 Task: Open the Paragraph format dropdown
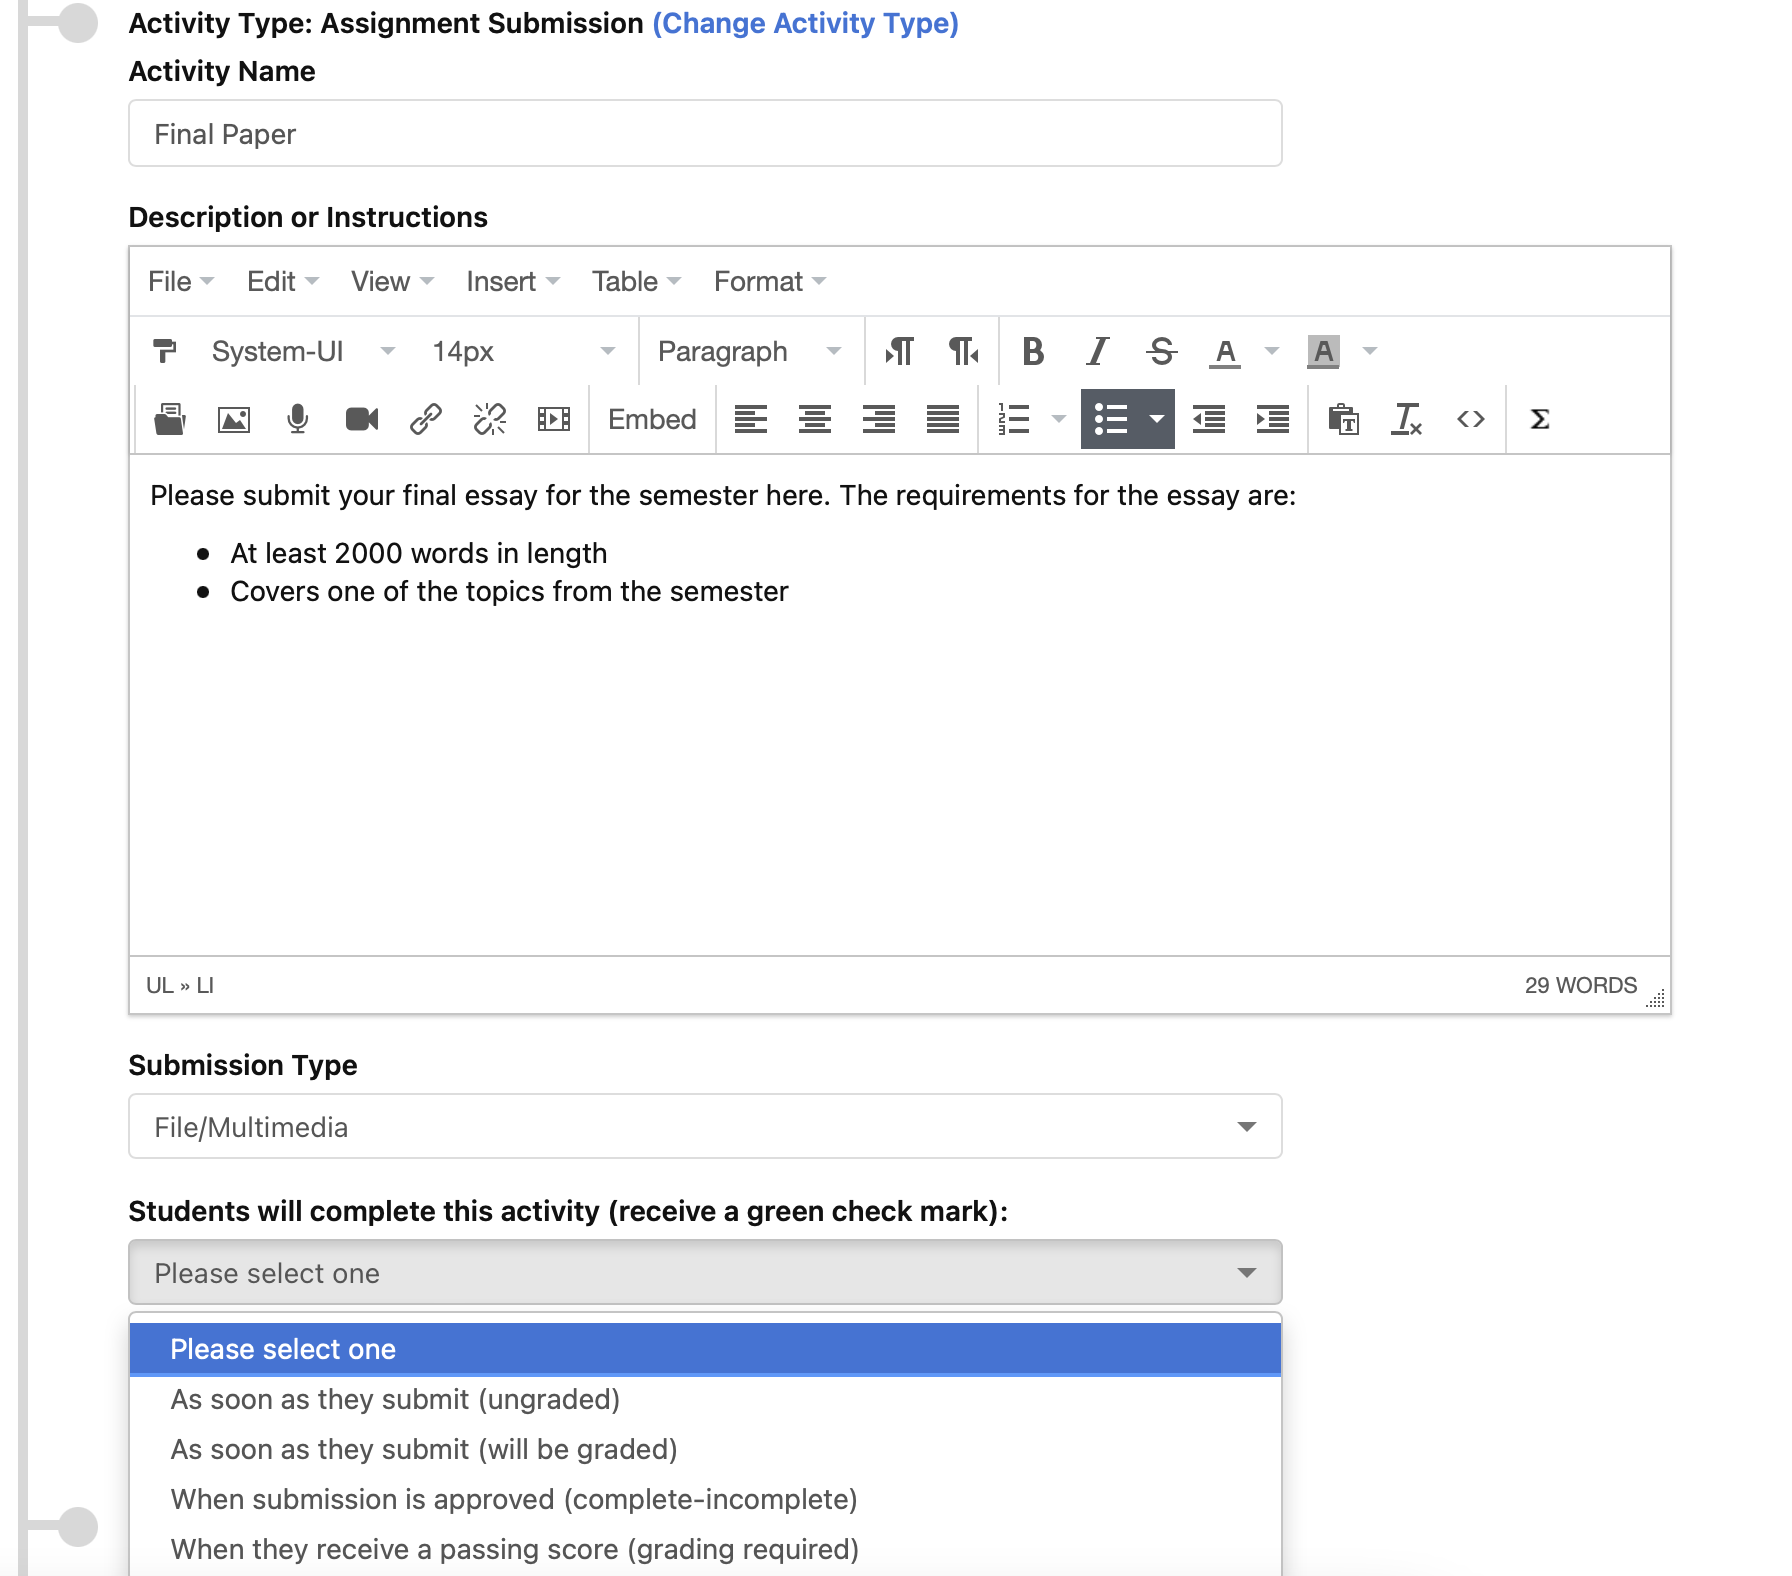[x=749, y=351]
